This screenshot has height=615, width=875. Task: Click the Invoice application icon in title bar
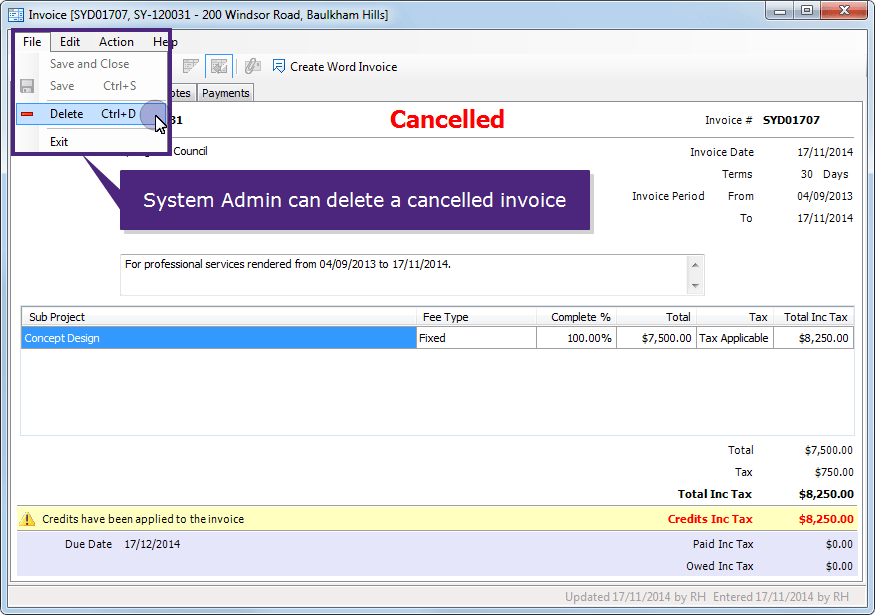pyautogui.click(x=14, y=13)
